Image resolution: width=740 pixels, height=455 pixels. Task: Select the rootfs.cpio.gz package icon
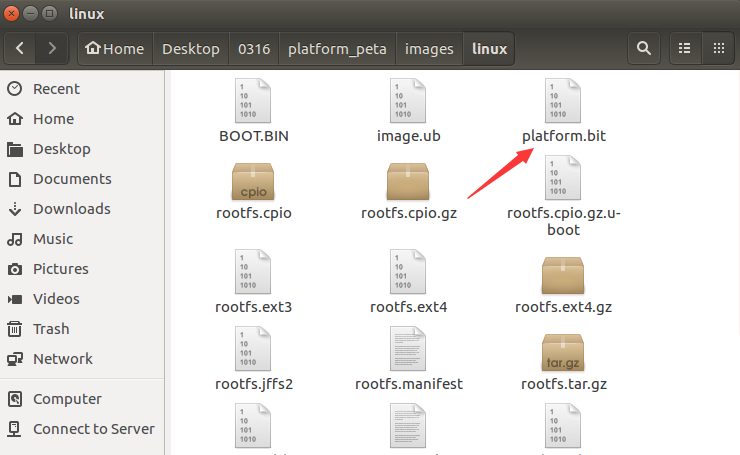[x=408, y=182]
